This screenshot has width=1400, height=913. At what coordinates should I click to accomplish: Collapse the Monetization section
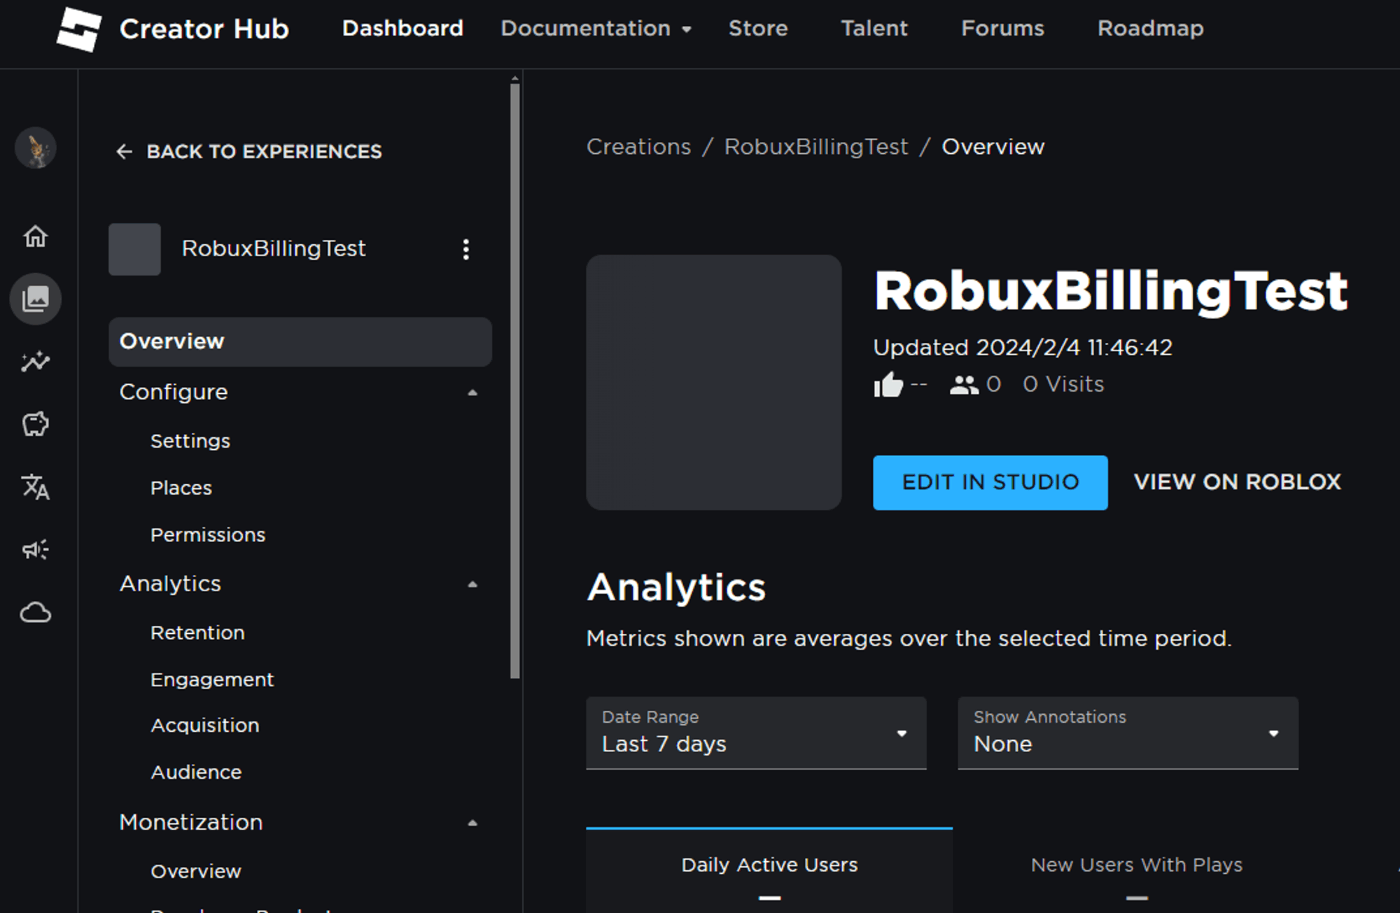click(473, 824)
